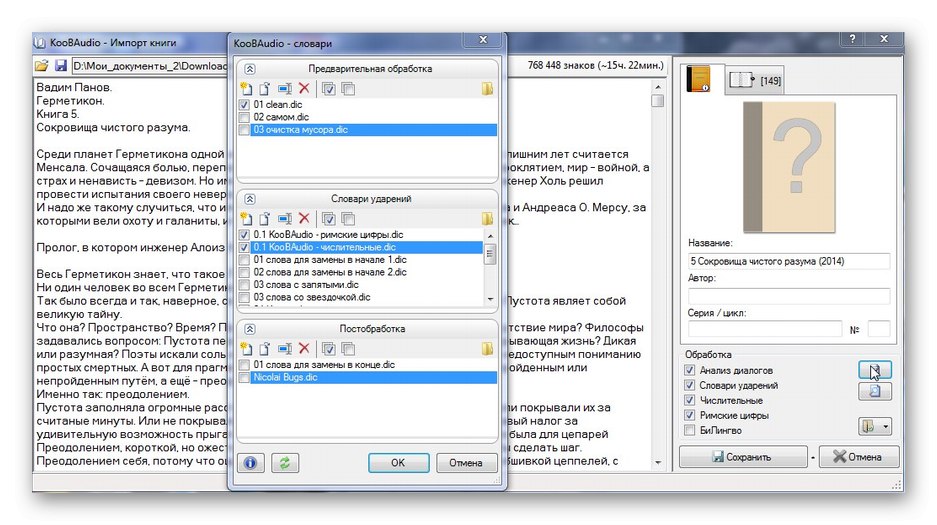Click new dictionary icon in Предварительная обработка toolbar
The width and height of the screenshot is (937, 525).
pyautogui.click(x=246, y=89)
